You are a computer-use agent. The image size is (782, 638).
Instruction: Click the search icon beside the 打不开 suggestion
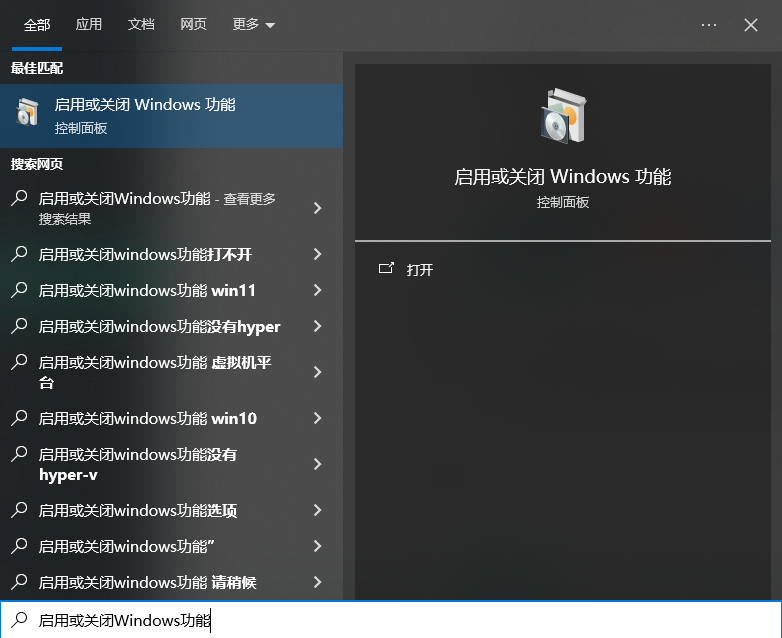point(19,254)
